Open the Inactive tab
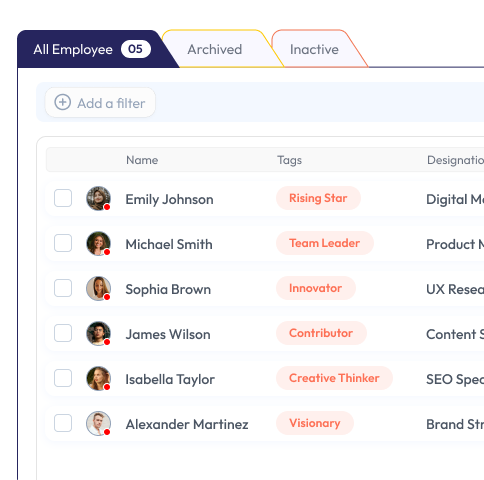 pos(315,49)
